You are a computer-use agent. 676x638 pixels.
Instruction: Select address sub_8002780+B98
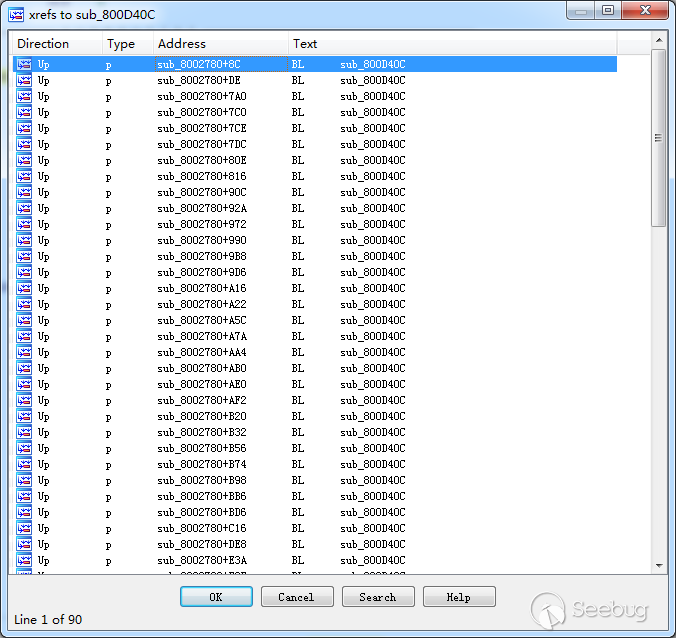point(202,480)
